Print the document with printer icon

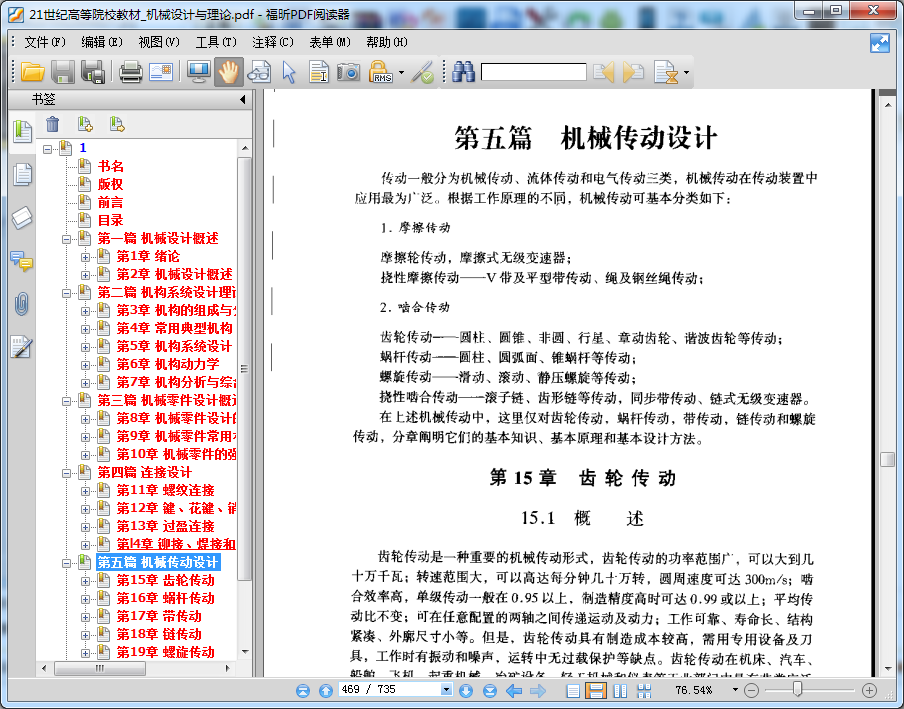coord(130,72)
